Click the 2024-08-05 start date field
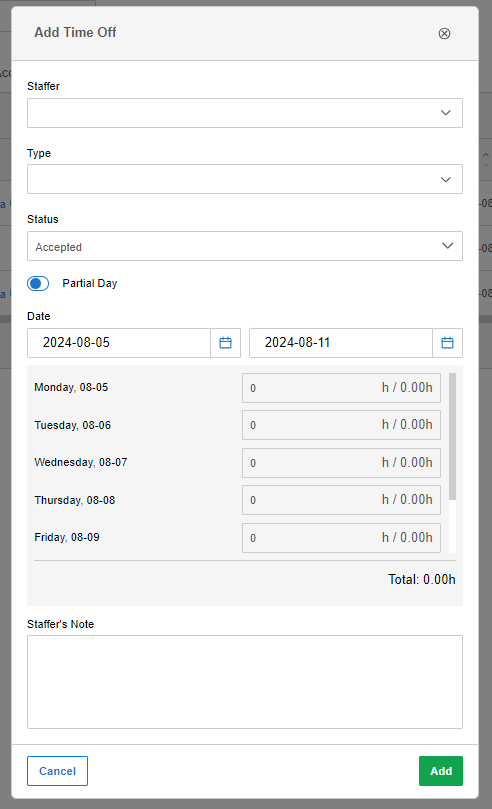Viewport: 492px width, 809px height. (x=119, y=343)
